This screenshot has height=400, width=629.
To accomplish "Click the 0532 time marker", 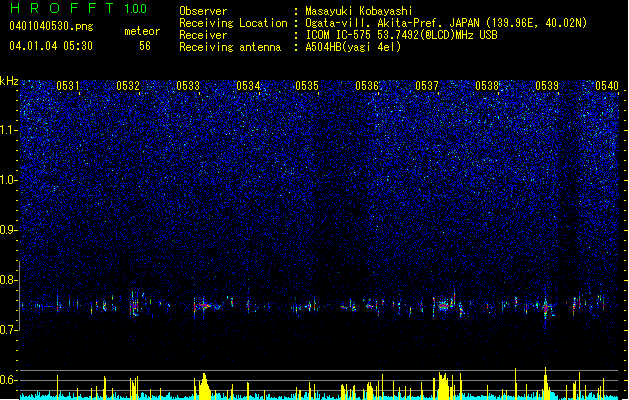I will (x=128, y=86).
